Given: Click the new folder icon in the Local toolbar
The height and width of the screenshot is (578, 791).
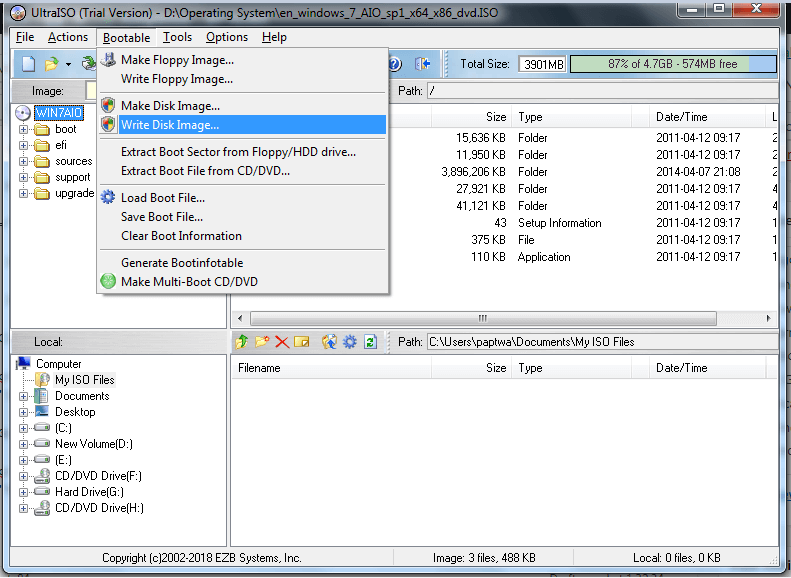Looking at the screenshot, I should (261, 342).
